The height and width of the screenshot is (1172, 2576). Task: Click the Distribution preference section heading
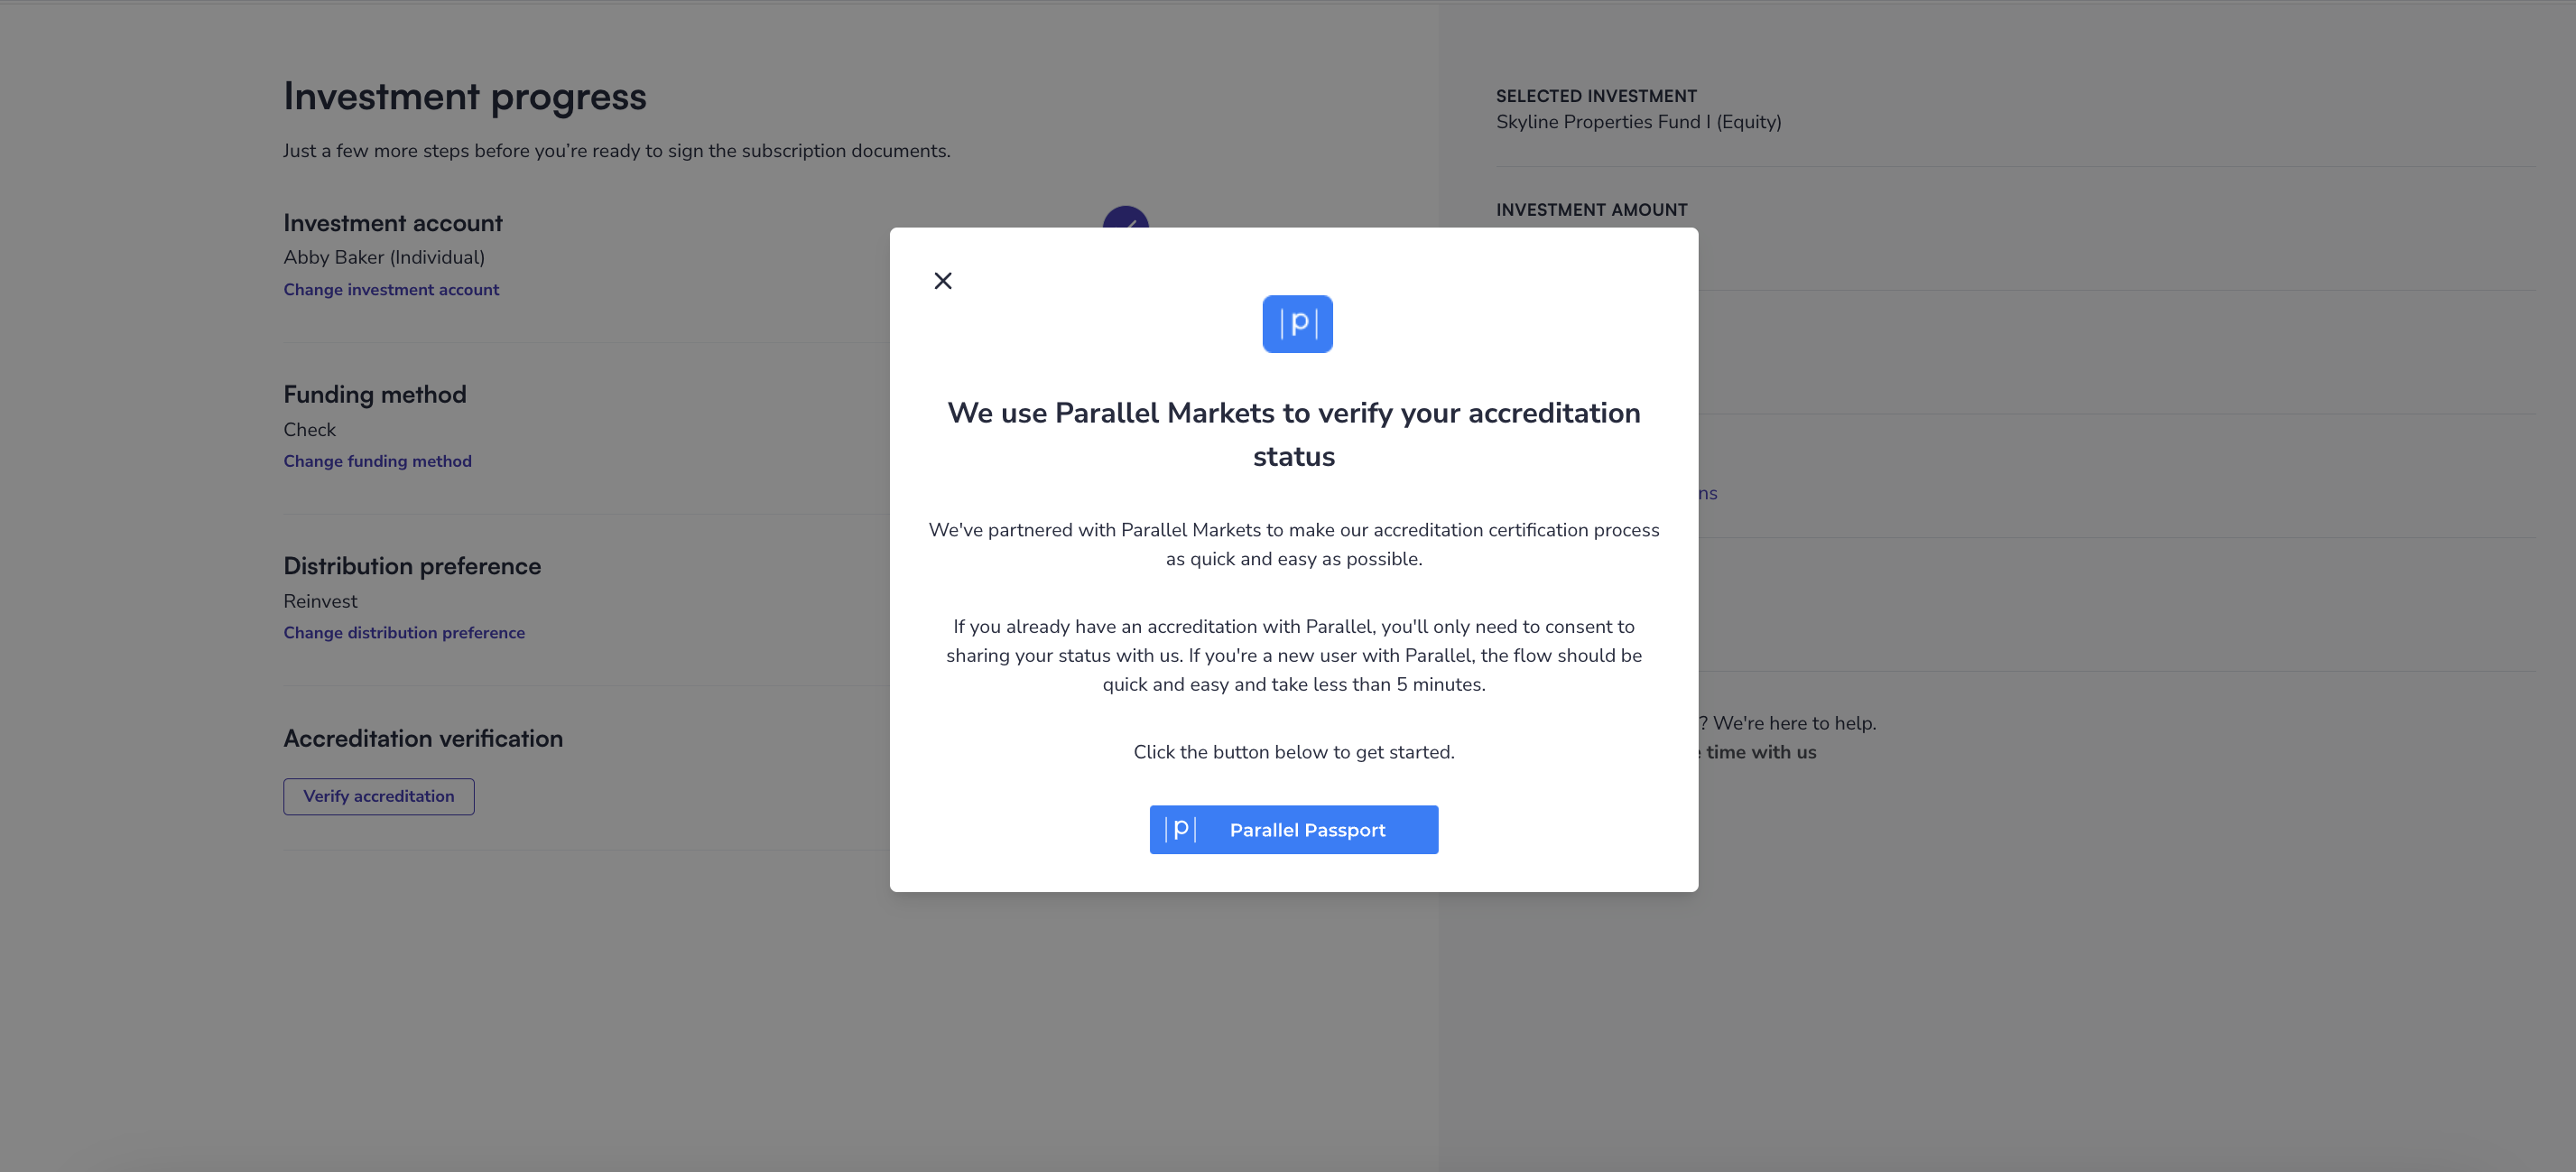(x=412, y=567)
